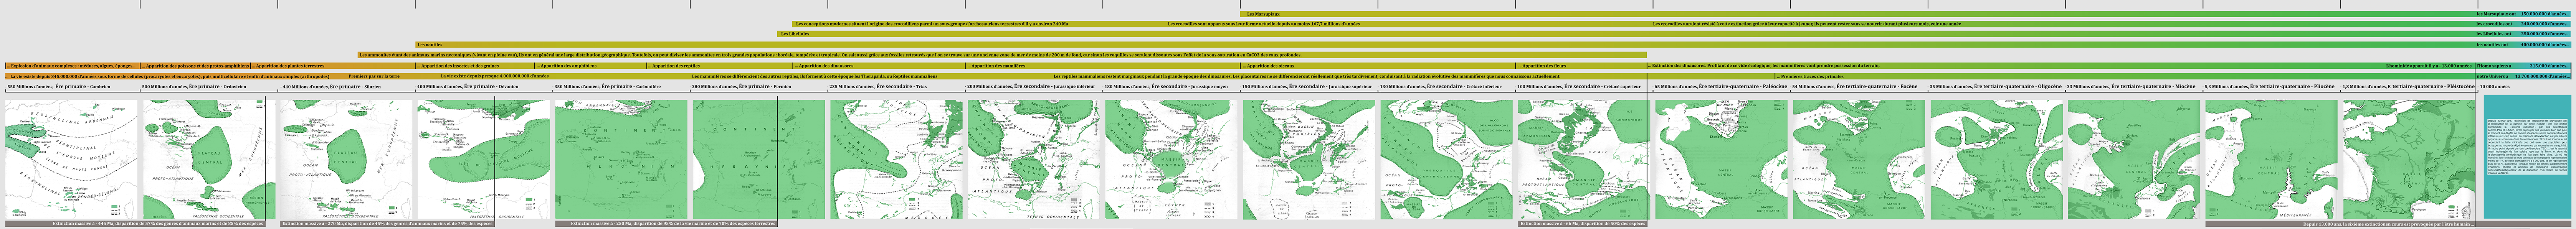2576x229 pixels.
Task: Select 'Les conceptions modernes situent l'origine des crocodiliens'
Action: pyautogui.click(x=932, y=24)
